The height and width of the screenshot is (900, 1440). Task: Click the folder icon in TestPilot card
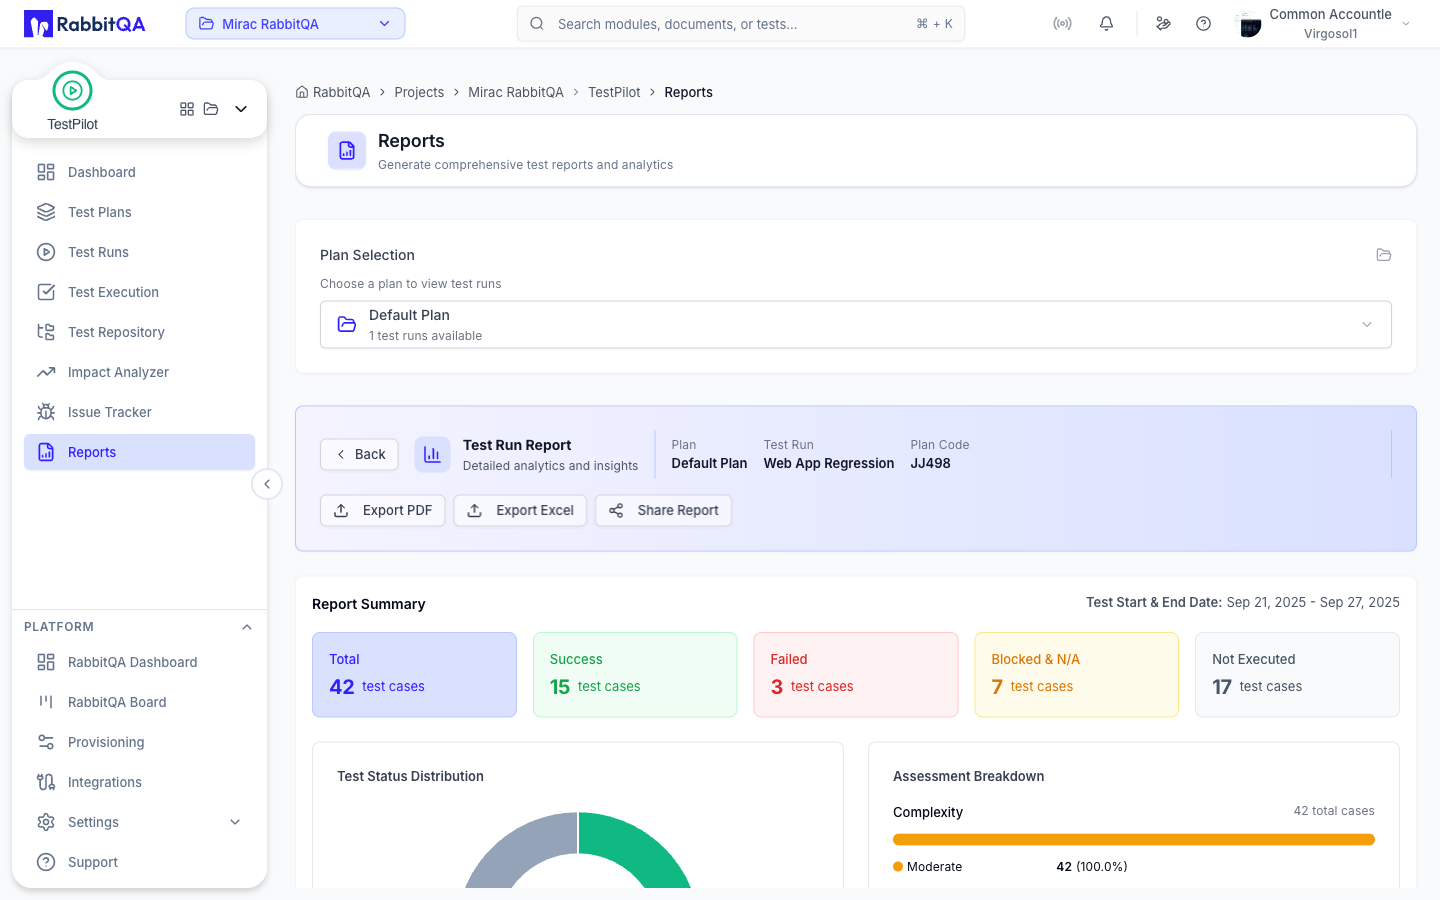pos(211,109)
